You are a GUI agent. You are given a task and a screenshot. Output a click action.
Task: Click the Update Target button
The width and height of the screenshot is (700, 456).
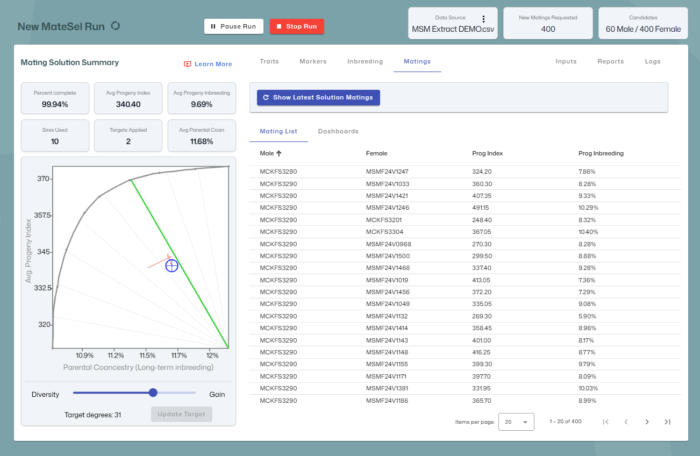(x=182, y=414)
